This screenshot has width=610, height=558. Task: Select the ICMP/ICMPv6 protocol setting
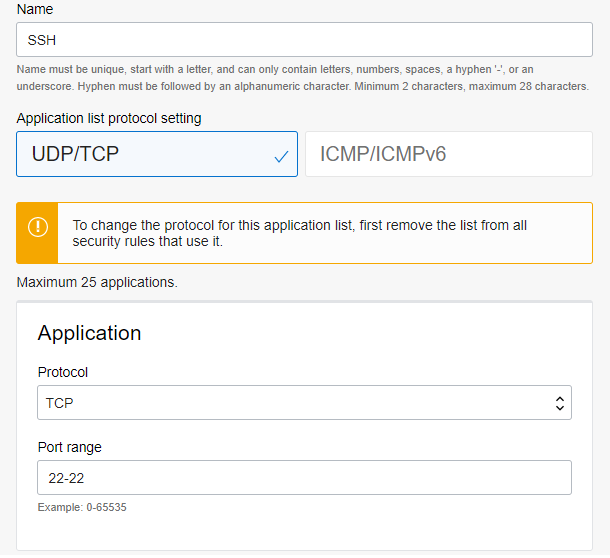(448, 154)
